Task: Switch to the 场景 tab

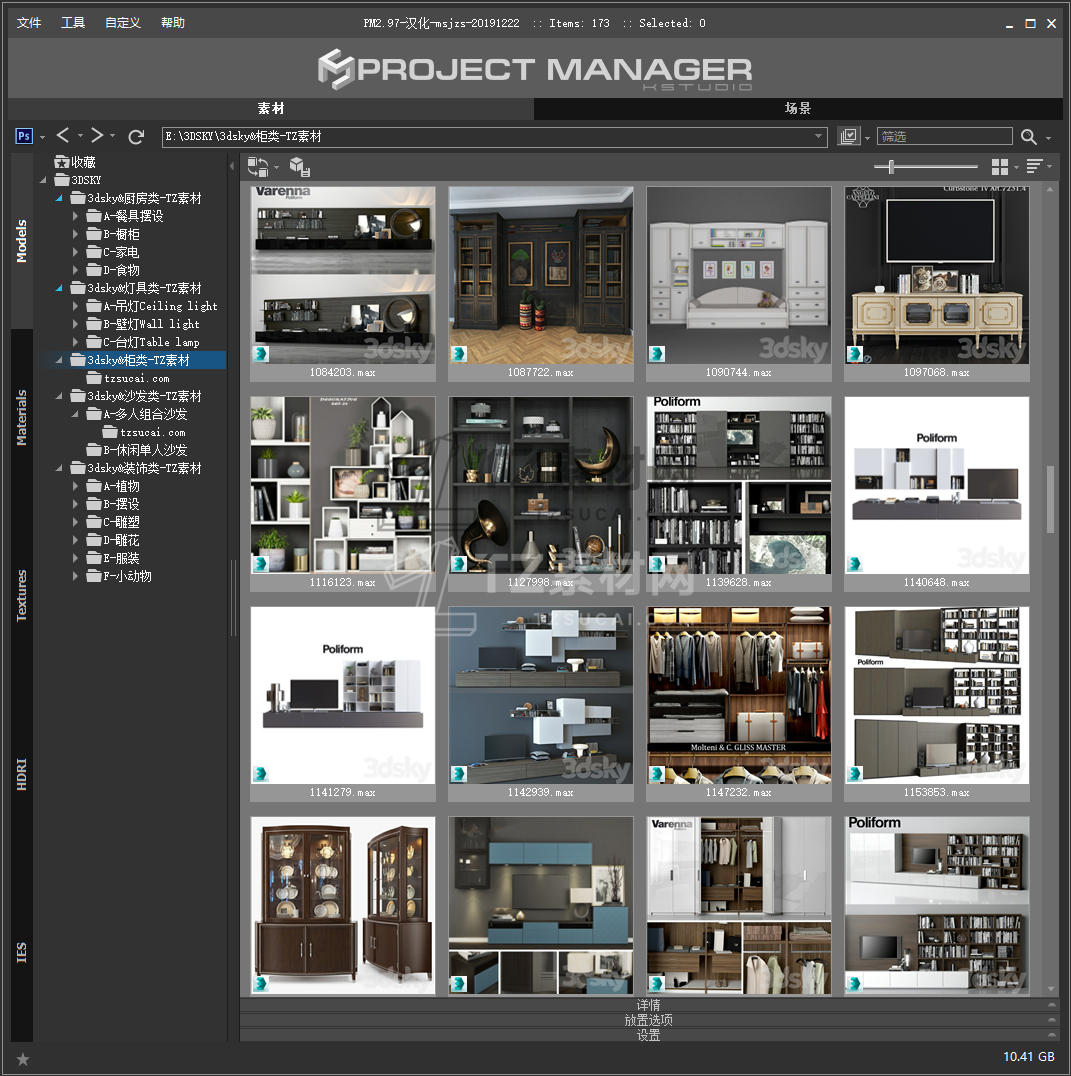Action: click(x=797, y=109)
